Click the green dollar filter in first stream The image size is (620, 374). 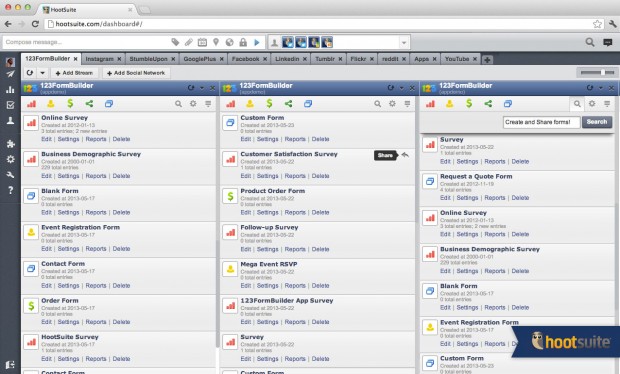click(70, 104)
